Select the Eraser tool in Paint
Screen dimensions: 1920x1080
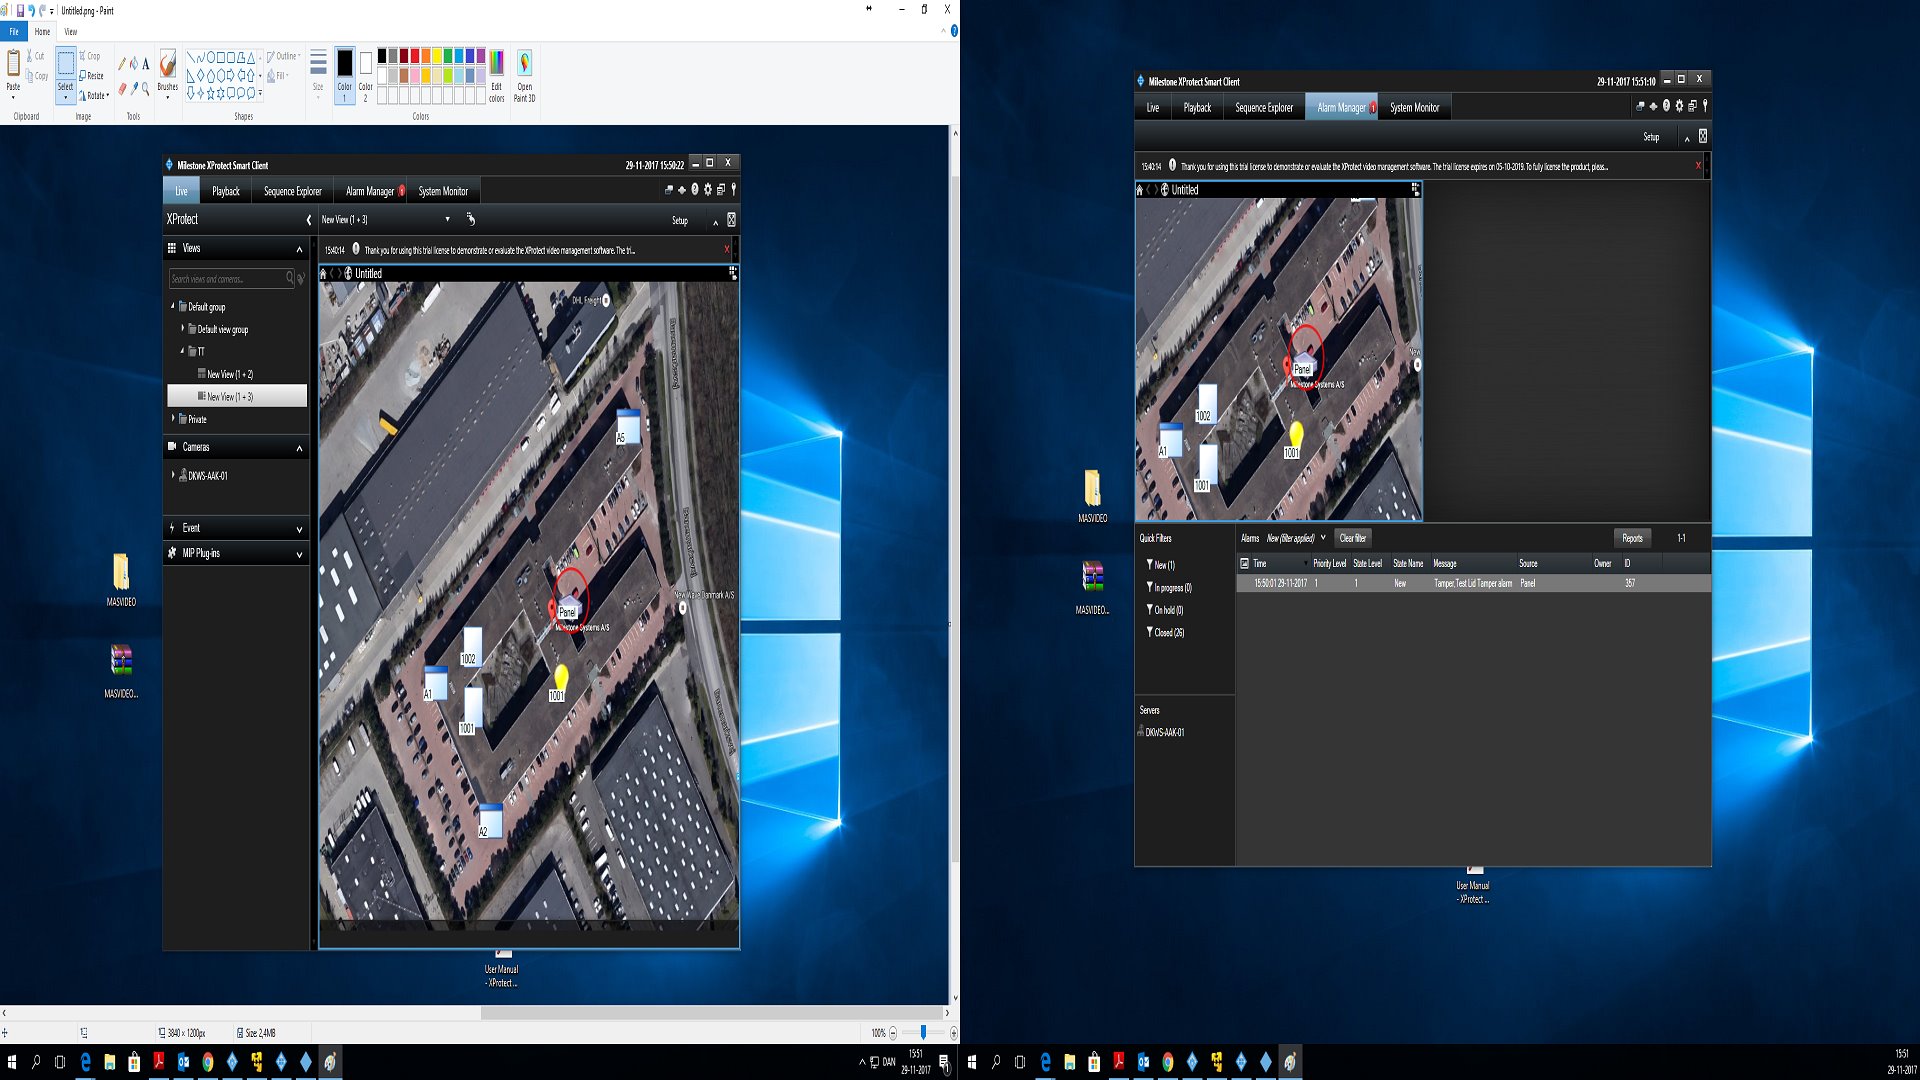click(122, 89)
